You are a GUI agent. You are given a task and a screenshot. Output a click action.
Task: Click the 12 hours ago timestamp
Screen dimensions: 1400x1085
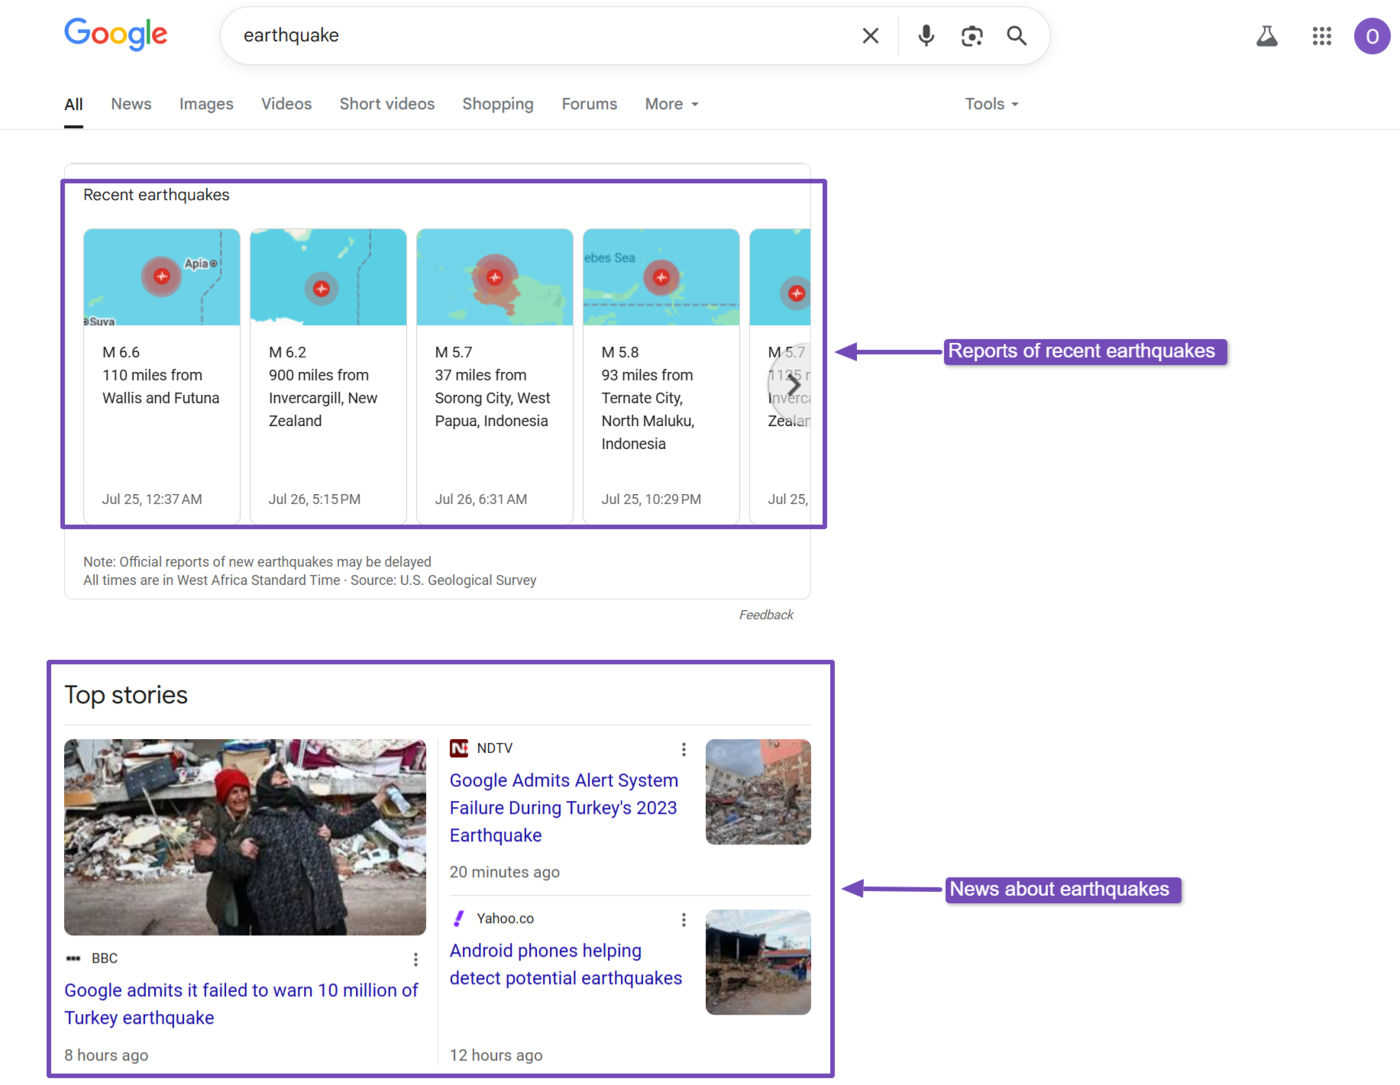point(496,1055)
